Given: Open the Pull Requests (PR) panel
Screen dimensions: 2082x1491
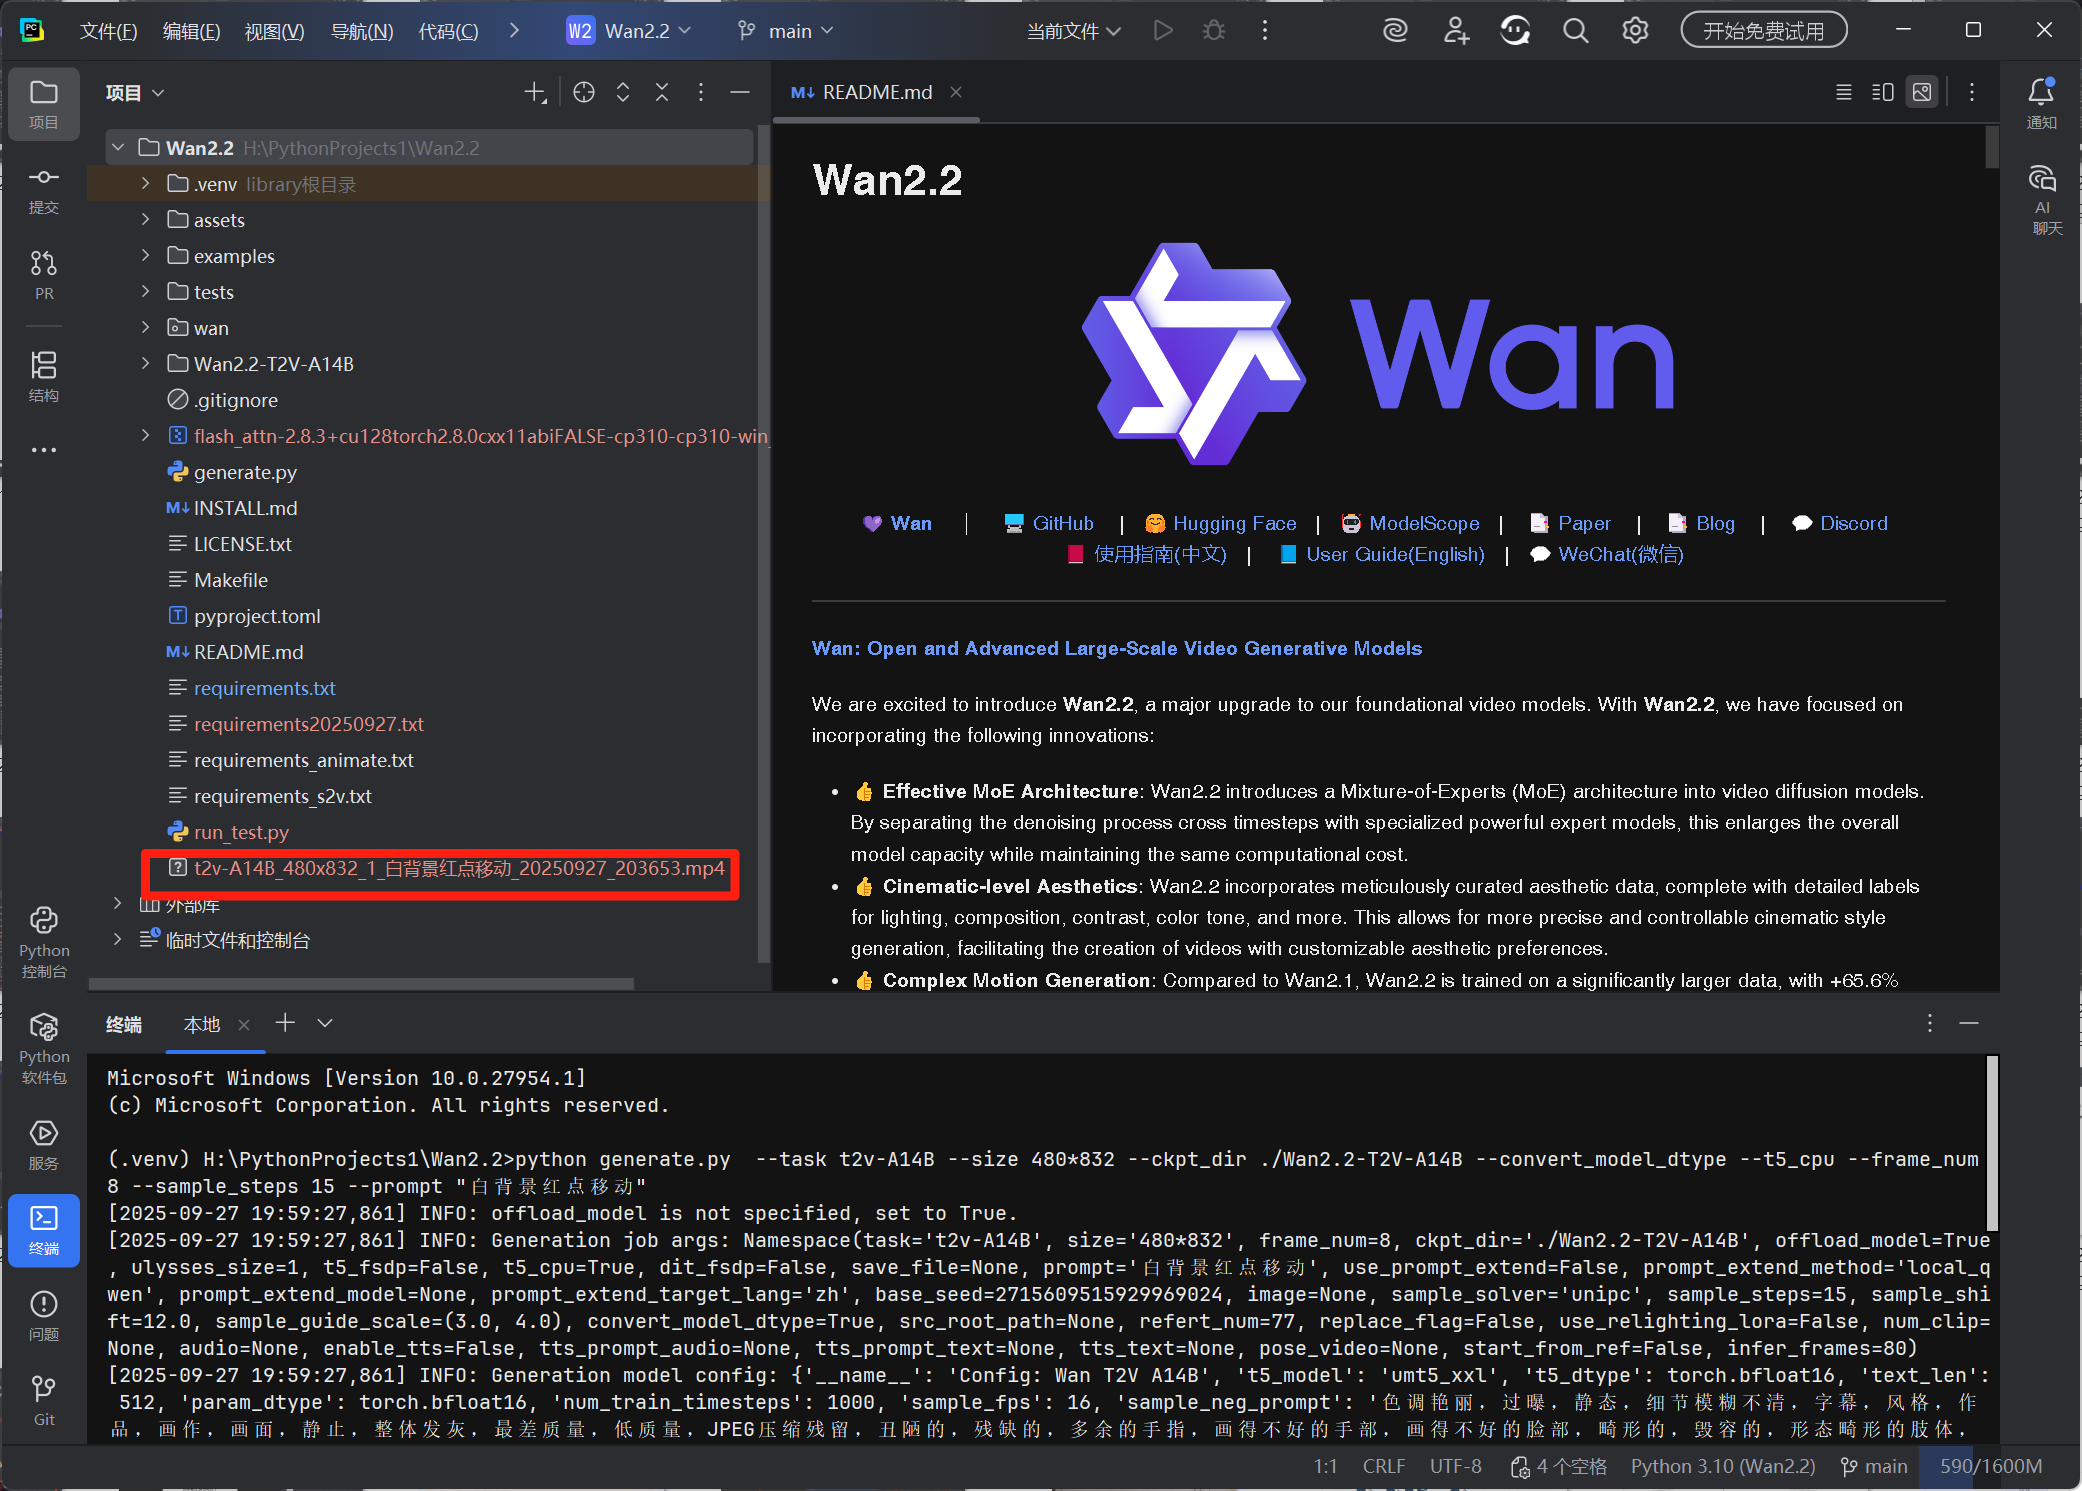Looking at the screenshot, I should click(x=44, y=275).
